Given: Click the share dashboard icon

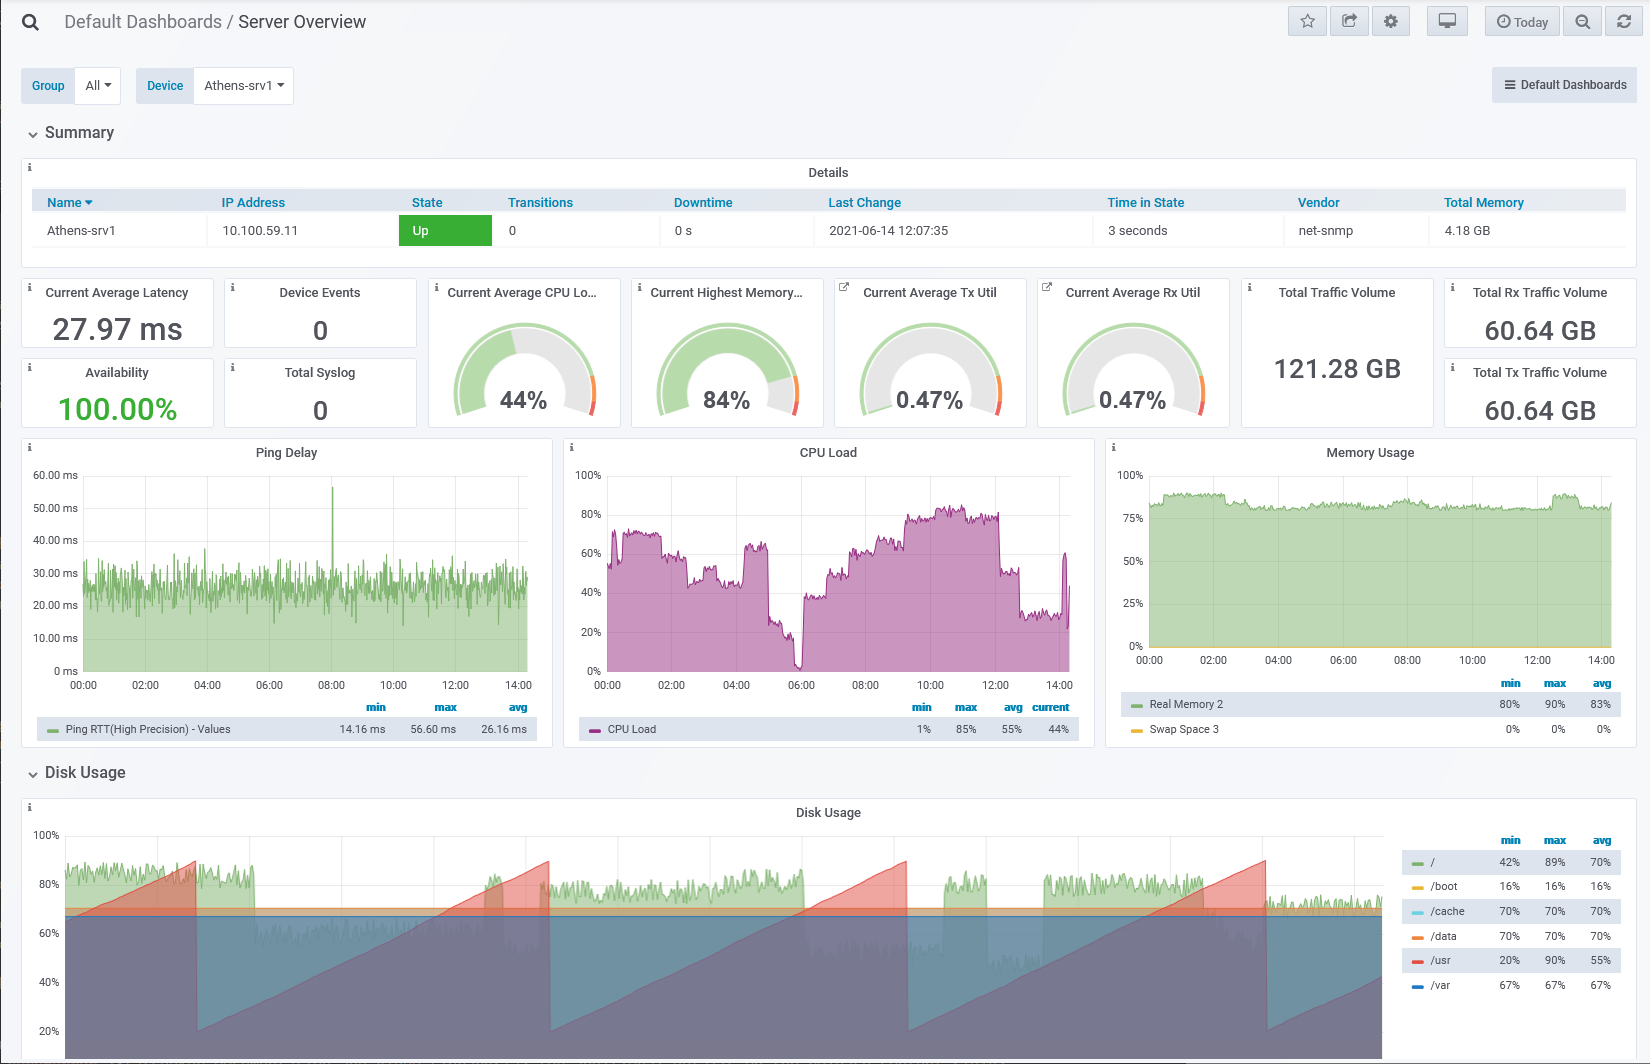Looking at the screenshot, I should (x=1349, y=21).
